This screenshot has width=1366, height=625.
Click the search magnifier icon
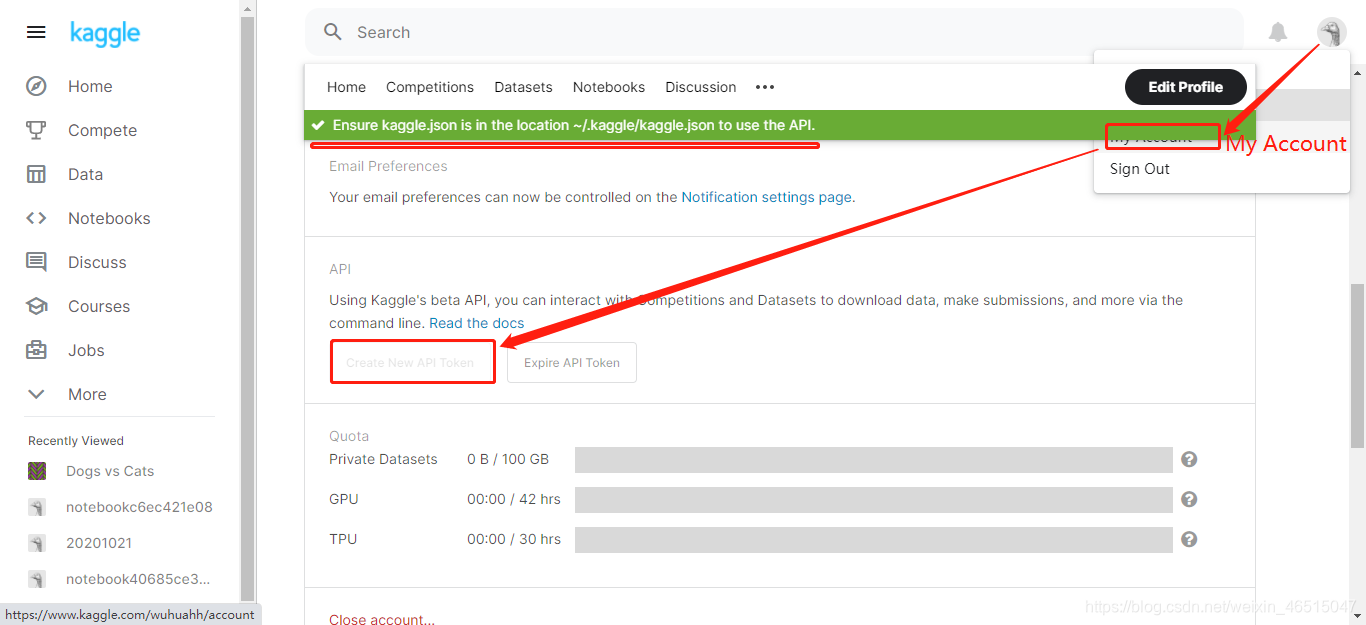[333, 32]
